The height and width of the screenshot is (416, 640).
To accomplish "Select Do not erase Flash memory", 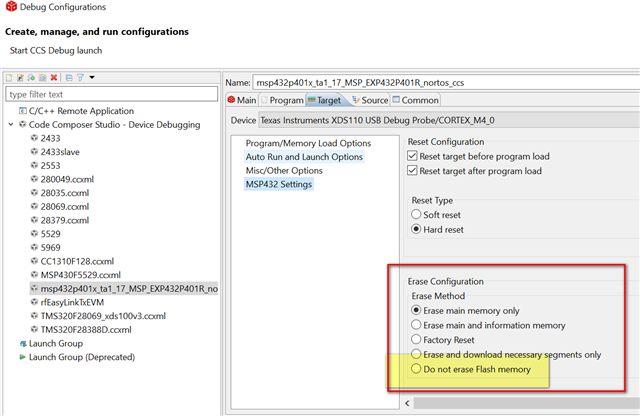I will click(x=416, y=369).
